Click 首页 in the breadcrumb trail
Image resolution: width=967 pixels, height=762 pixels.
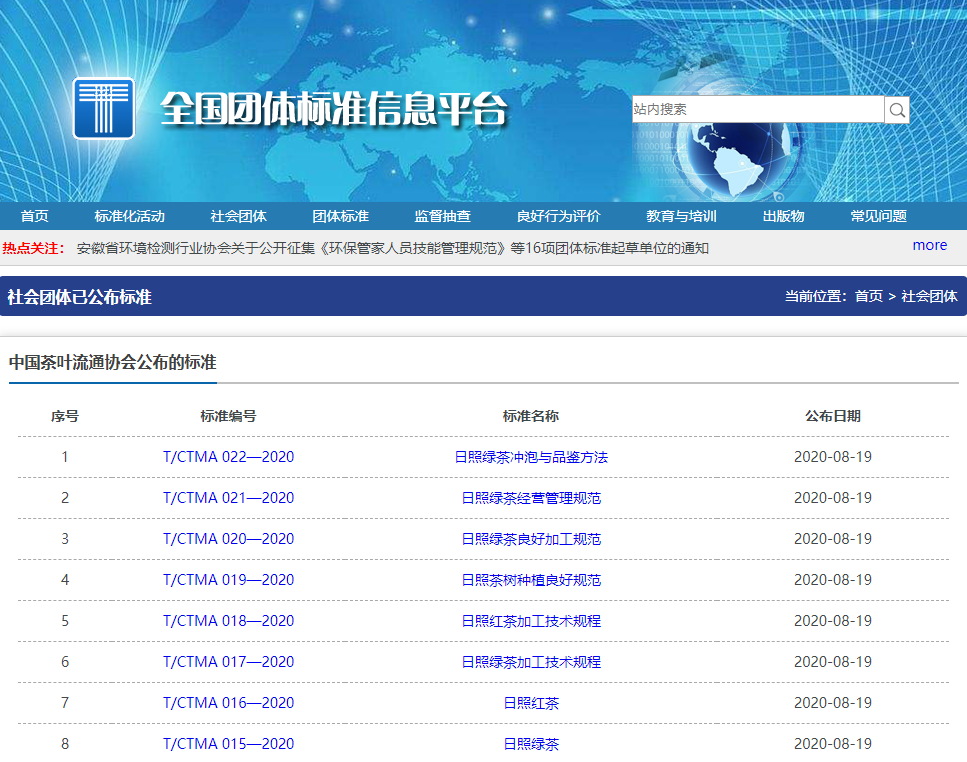click(868, 296)
